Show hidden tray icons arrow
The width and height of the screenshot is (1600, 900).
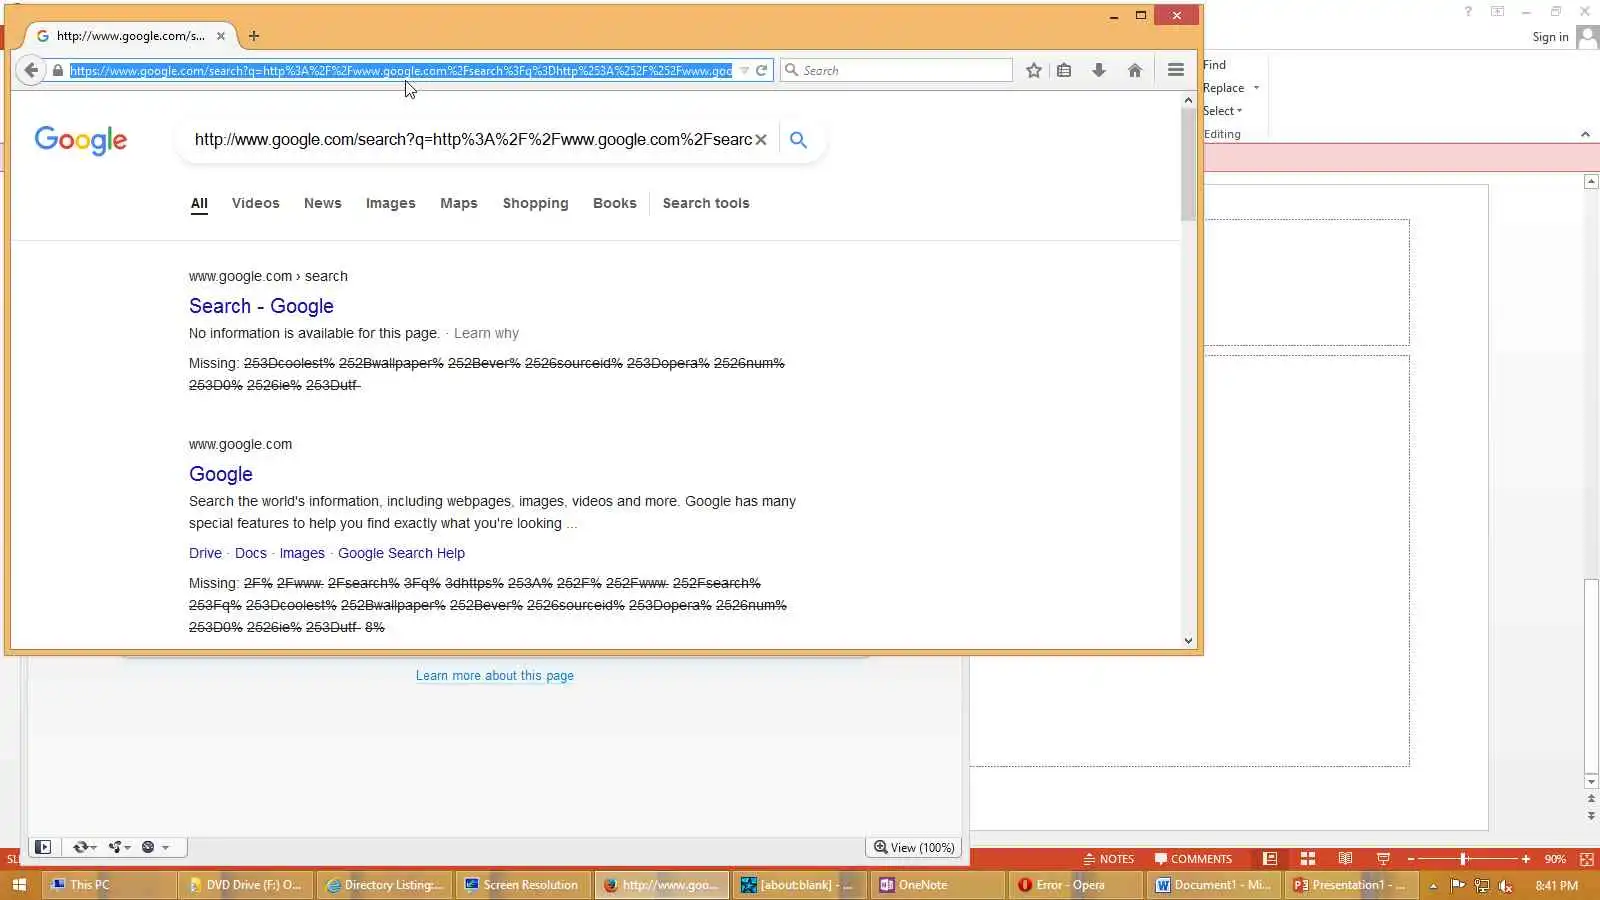pos(1433,885)
